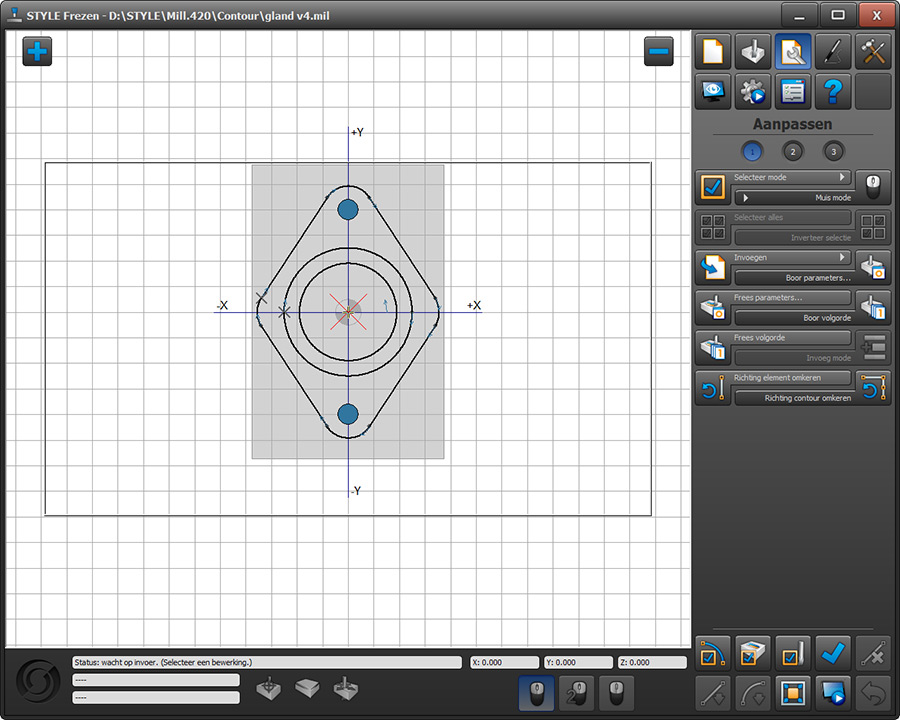Expand the Muis mode arrow
This screenshot has height=720, width=900.
(x=745, y=198)
